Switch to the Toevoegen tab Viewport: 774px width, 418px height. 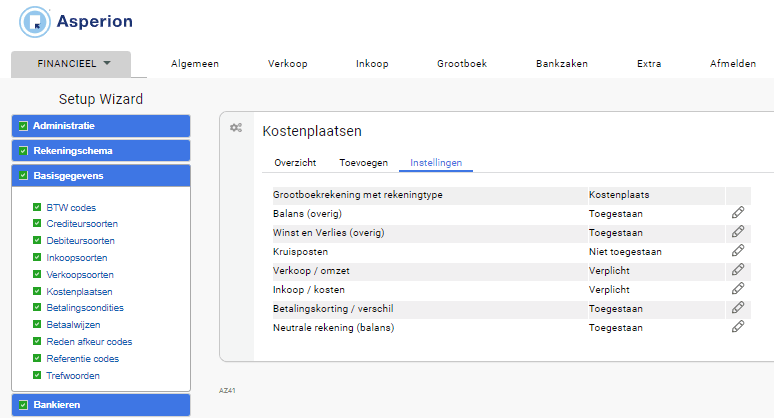click(363, 162)
